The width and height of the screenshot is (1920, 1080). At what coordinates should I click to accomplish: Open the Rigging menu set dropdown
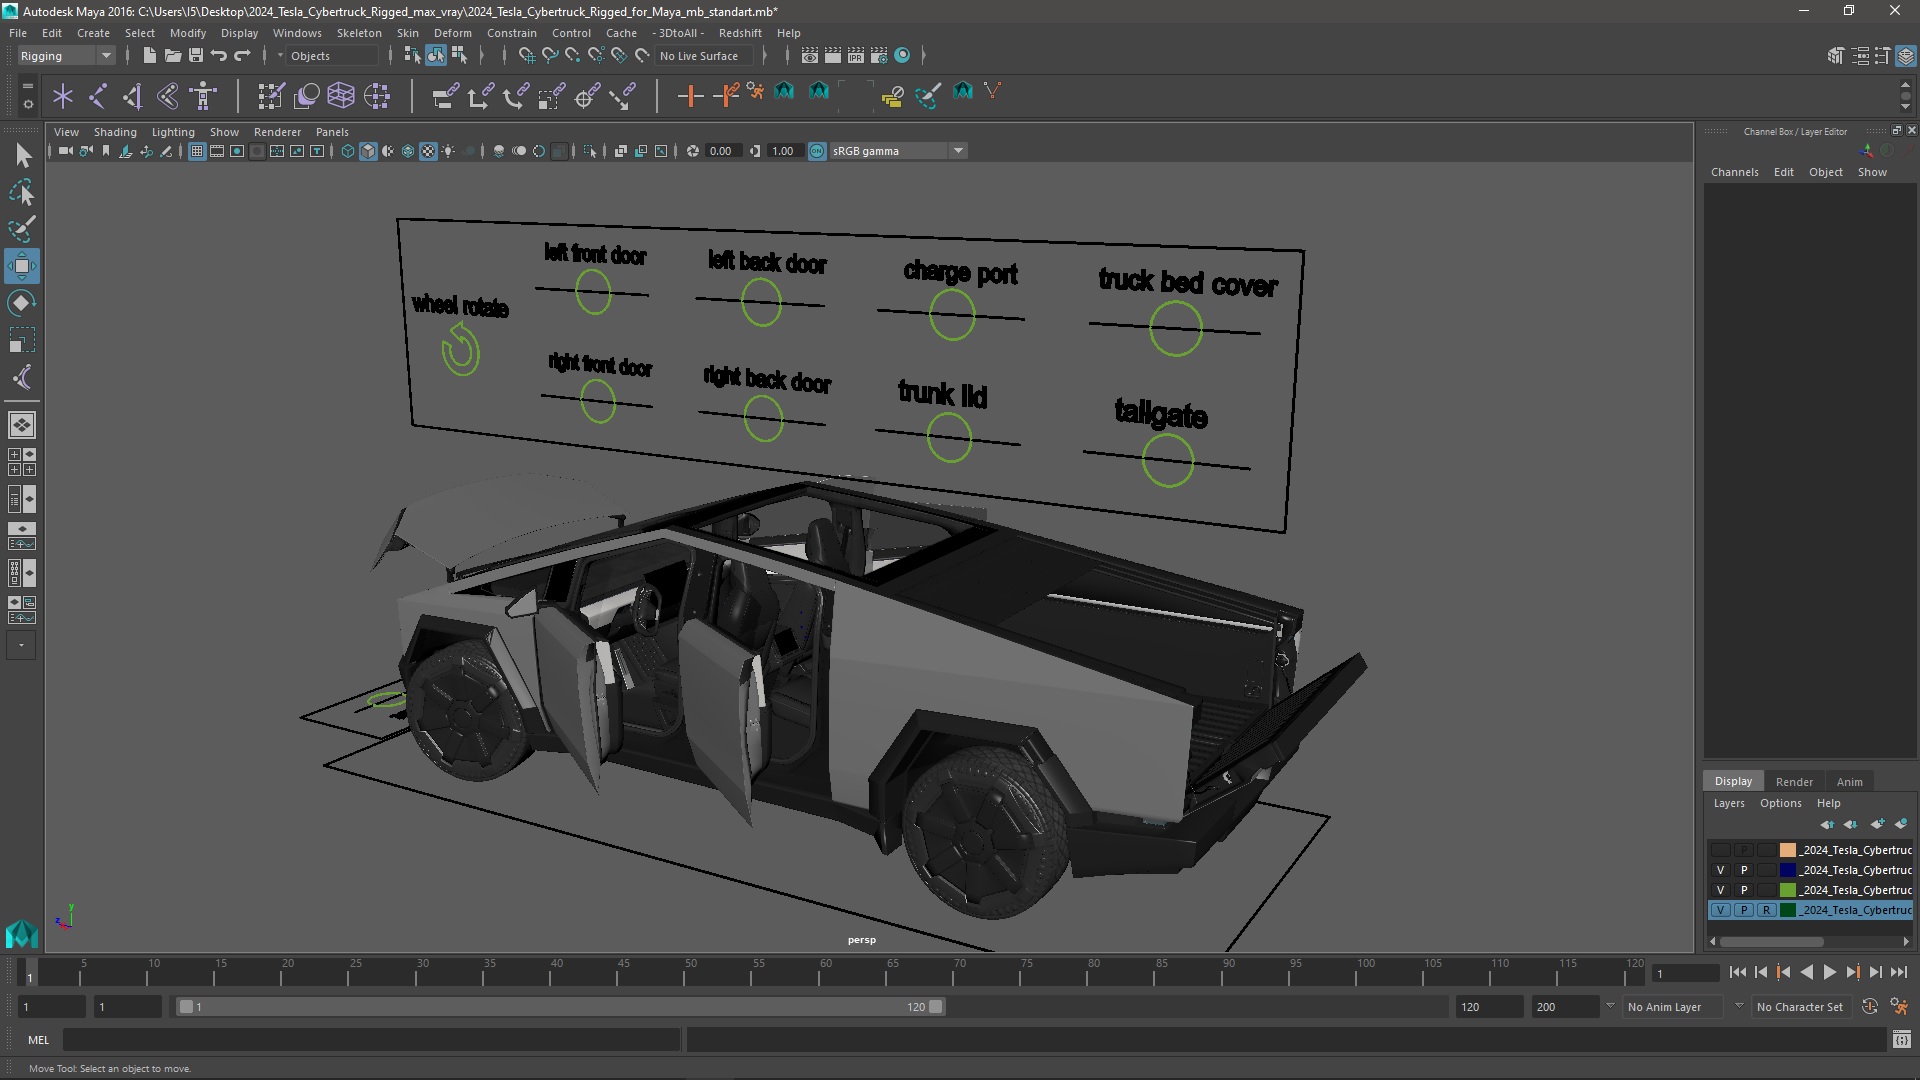pos(66,56)
